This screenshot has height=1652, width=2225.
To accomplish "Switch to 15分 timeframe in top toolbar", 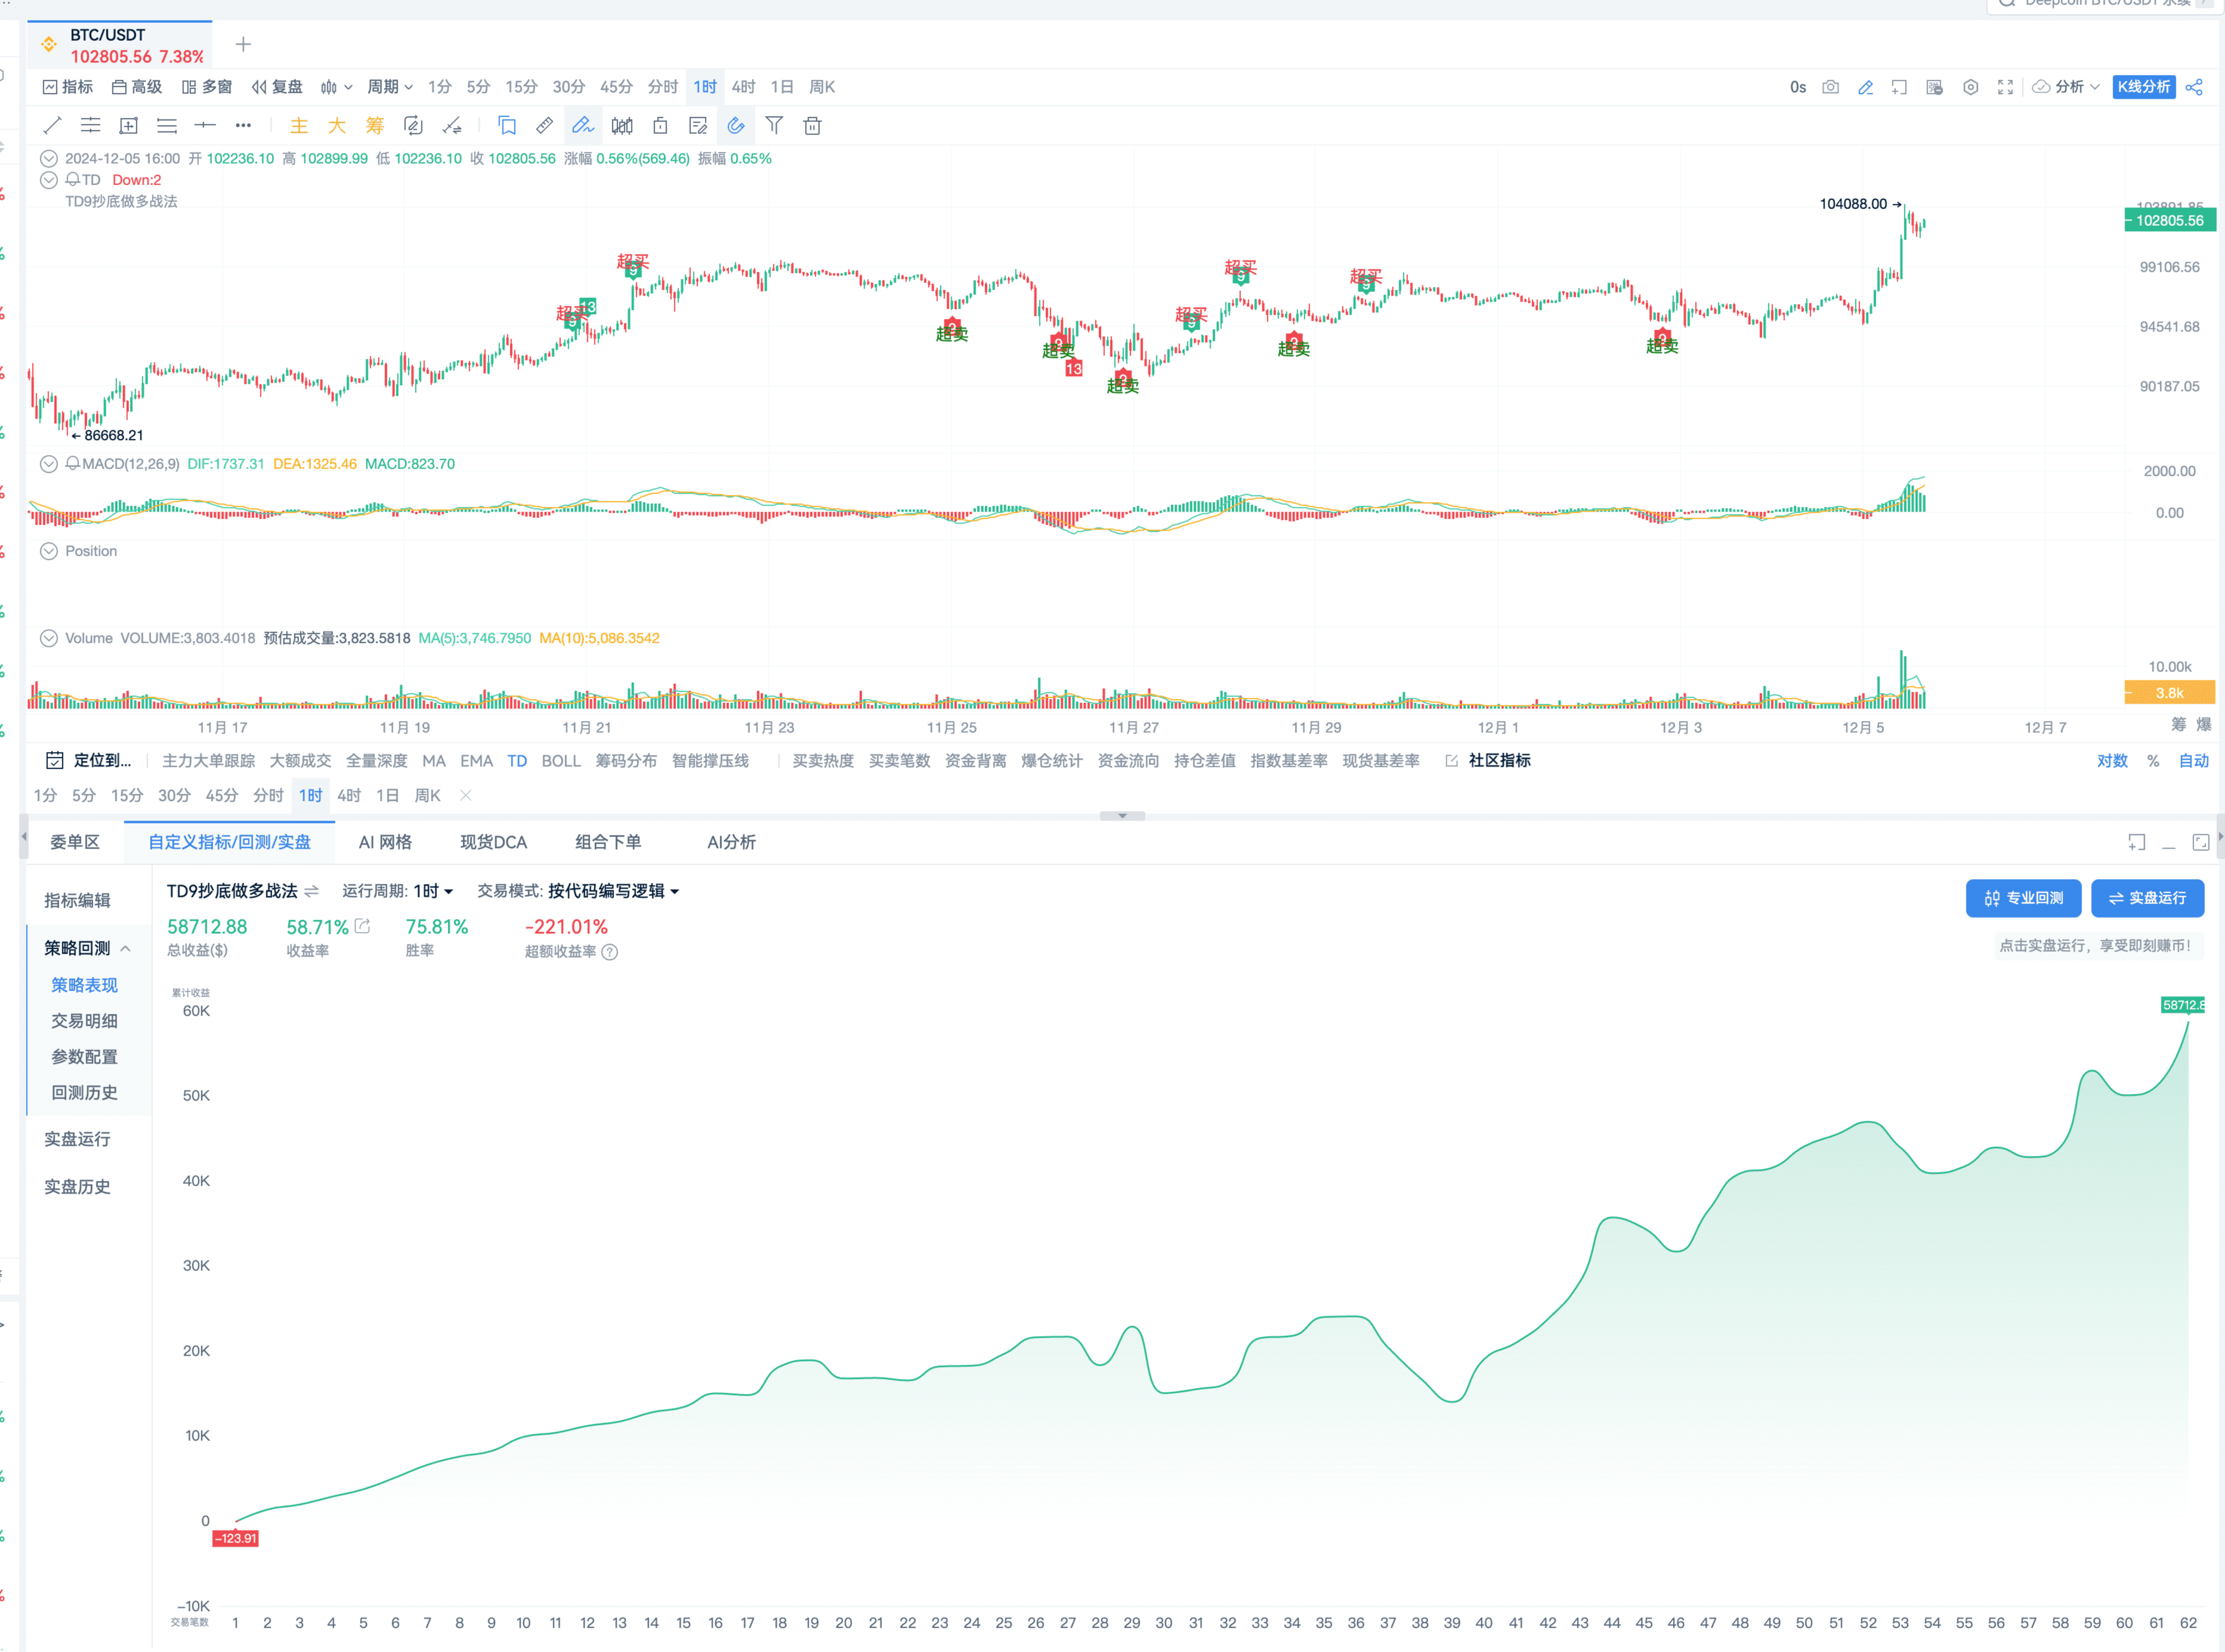I will click(x=521, y=87).
